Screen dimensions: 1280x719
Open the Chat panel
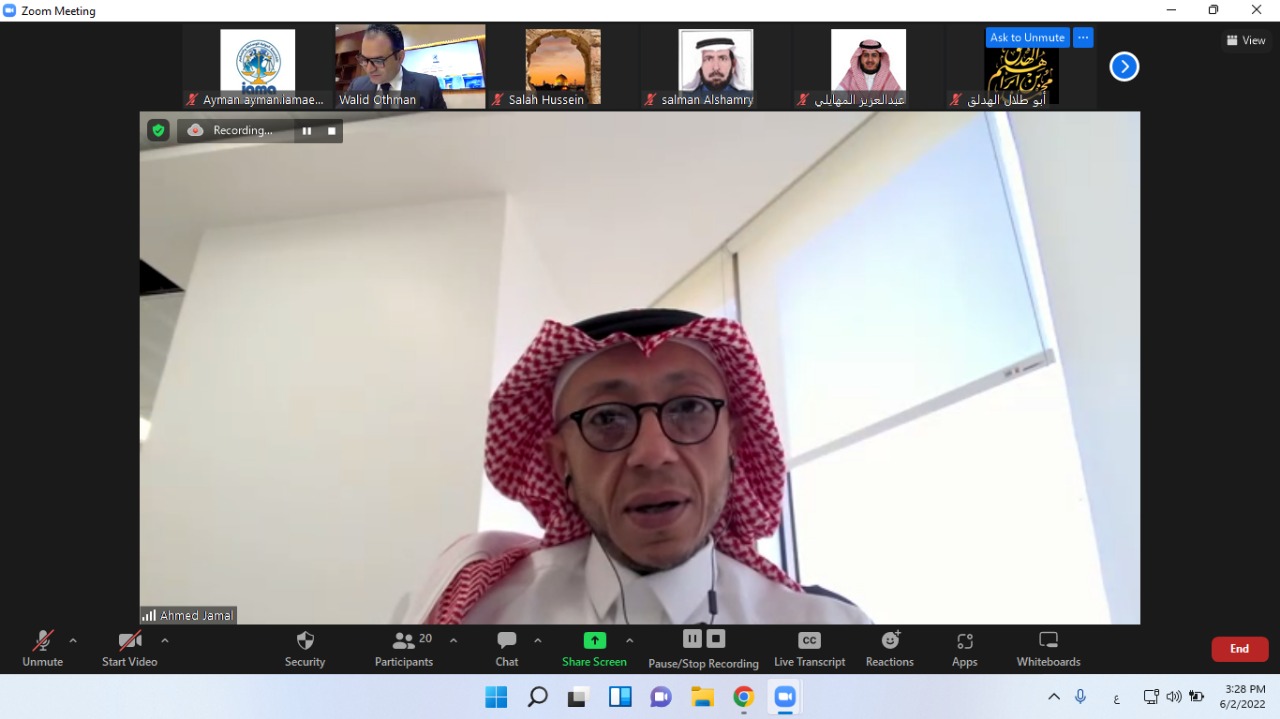point(507,649)
